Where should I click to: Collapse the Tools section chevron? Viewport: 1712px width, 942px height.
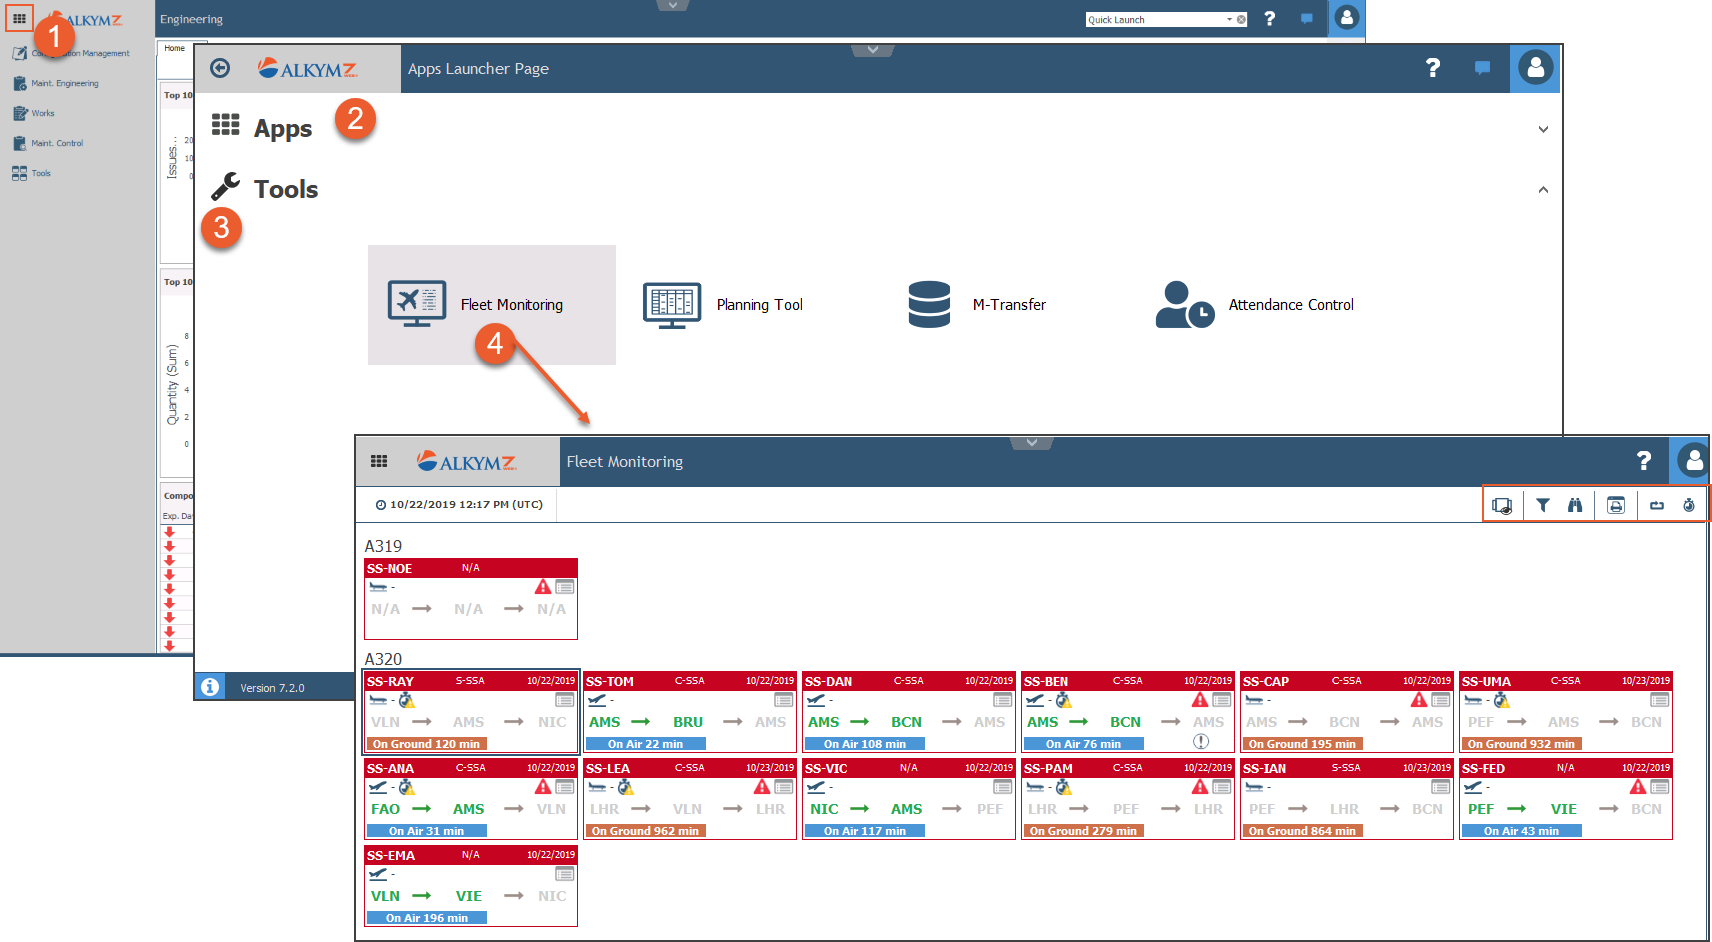[x=1543, y=190]
